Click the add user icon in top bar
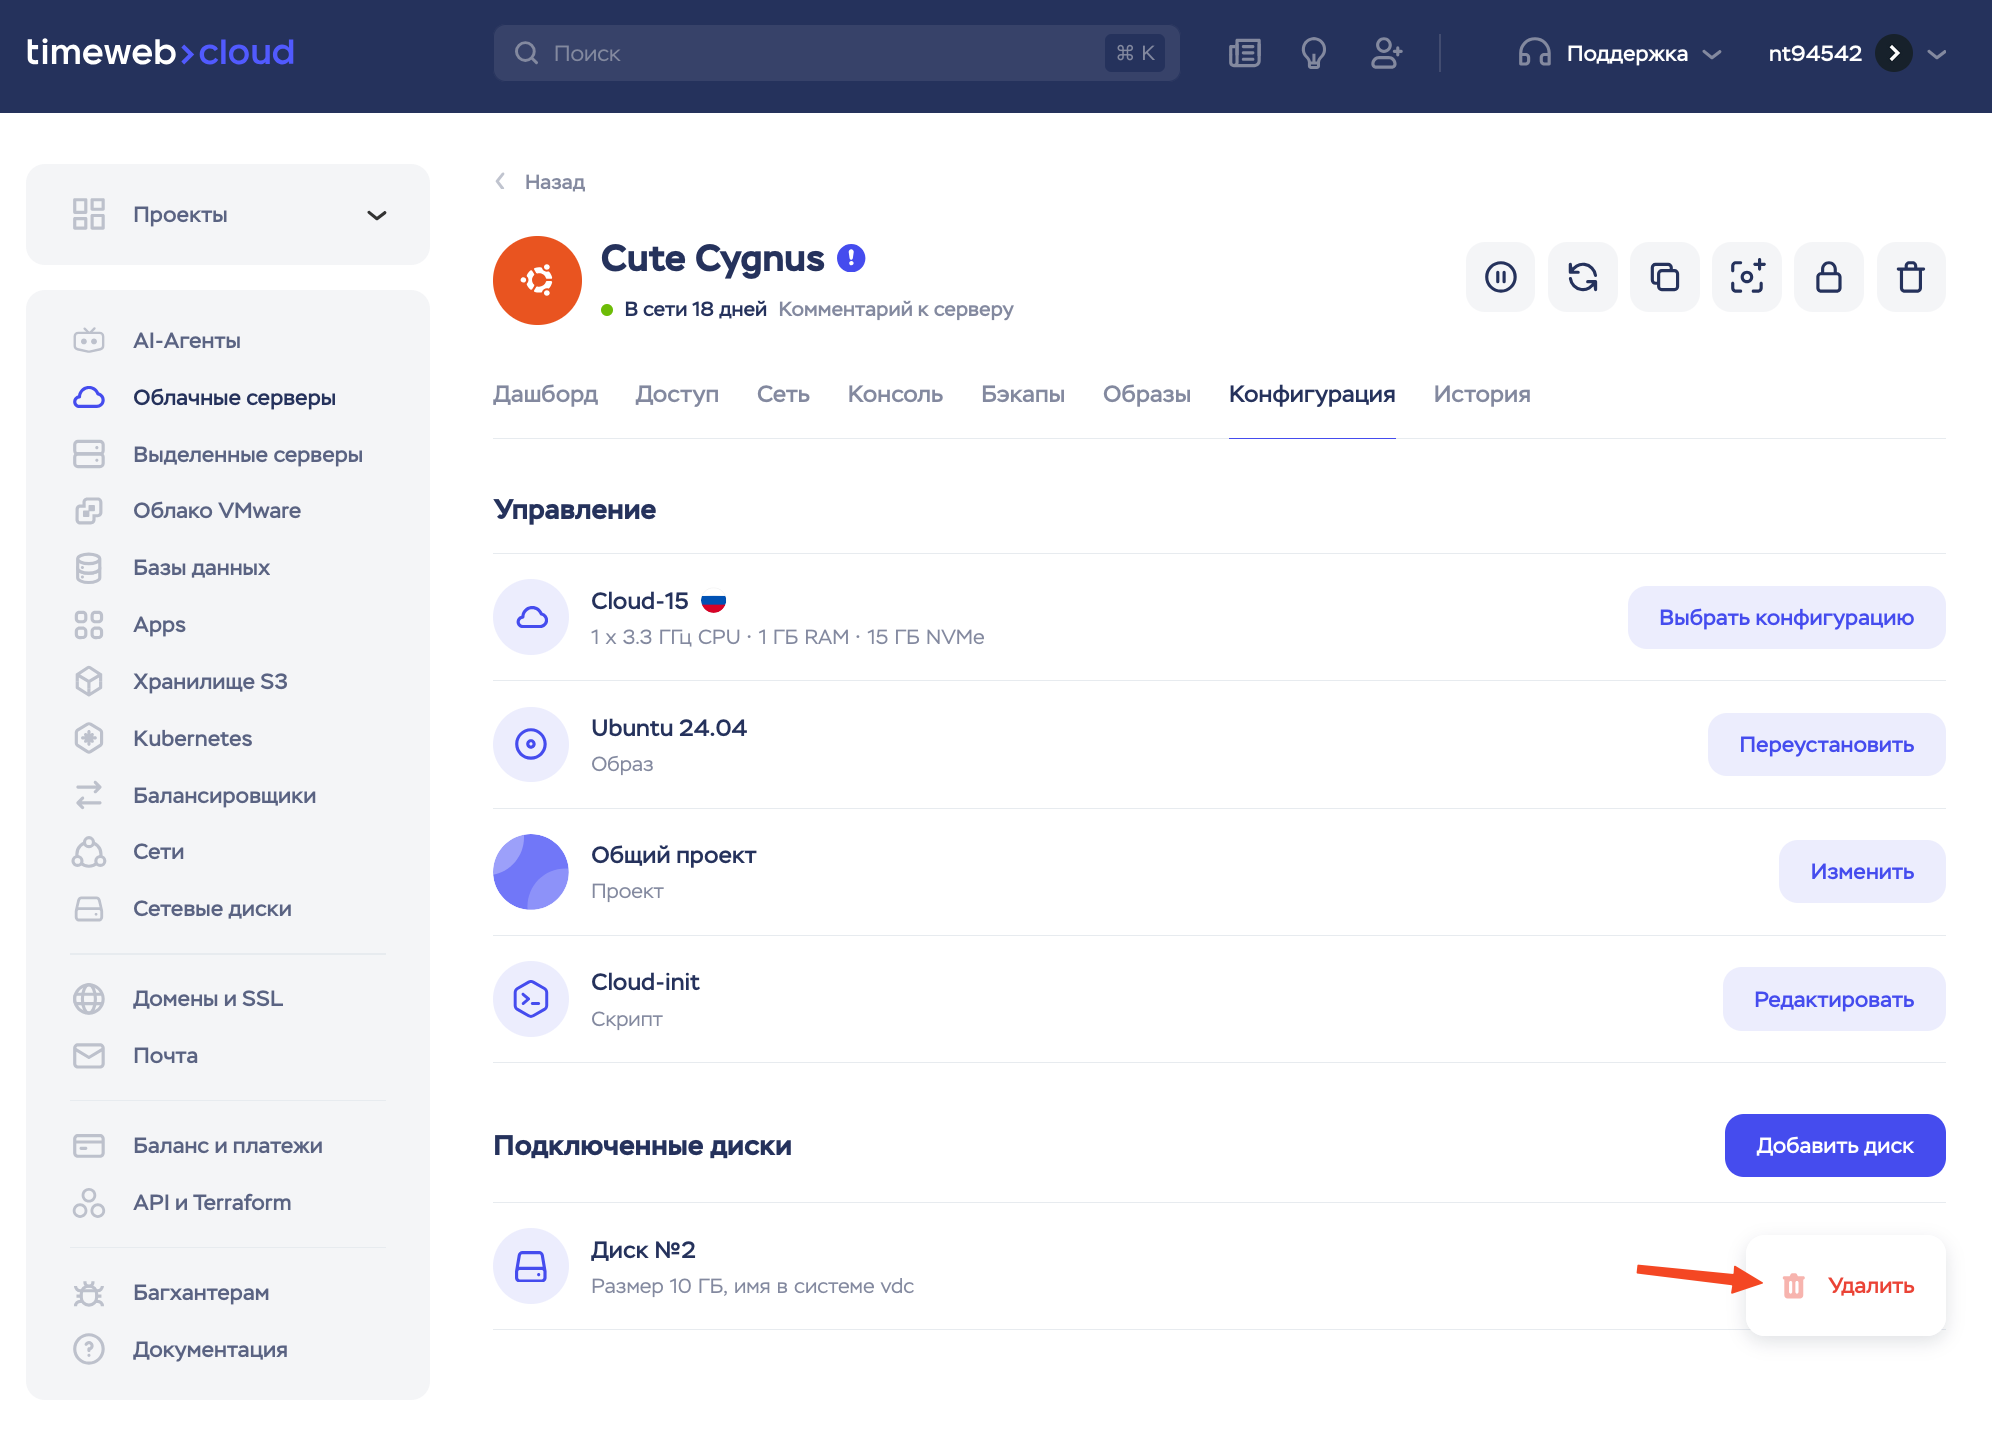 point(1386,53)
